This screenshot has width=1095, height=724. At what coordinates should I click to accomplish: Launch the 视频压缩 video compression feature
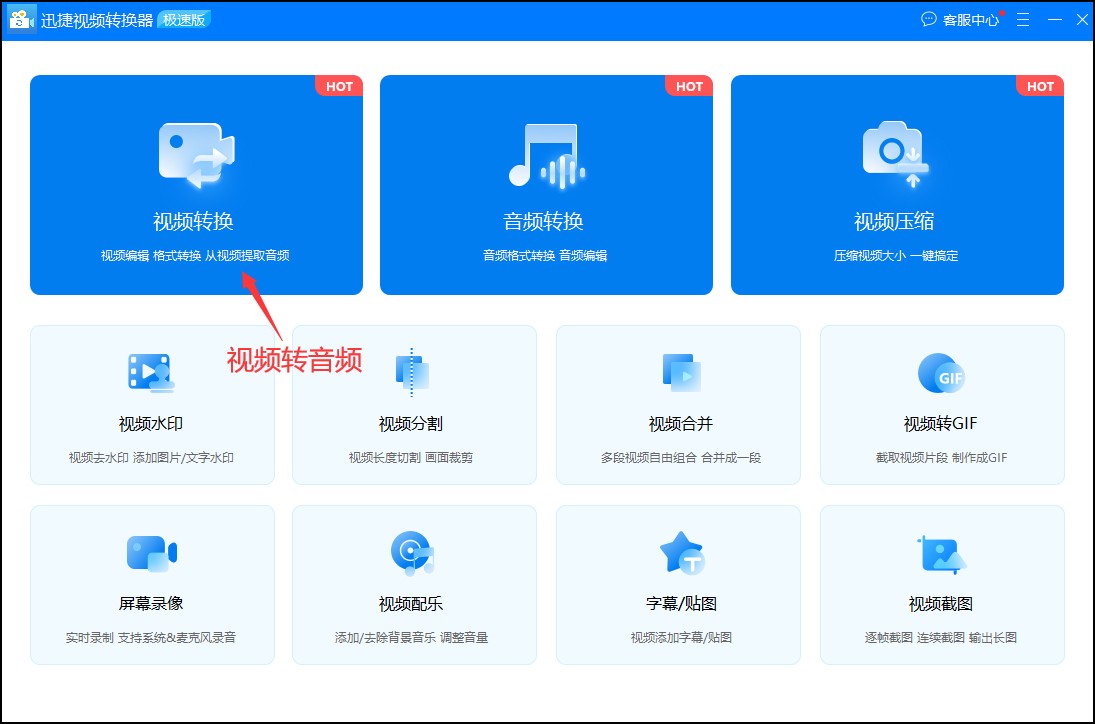point(896,185)
